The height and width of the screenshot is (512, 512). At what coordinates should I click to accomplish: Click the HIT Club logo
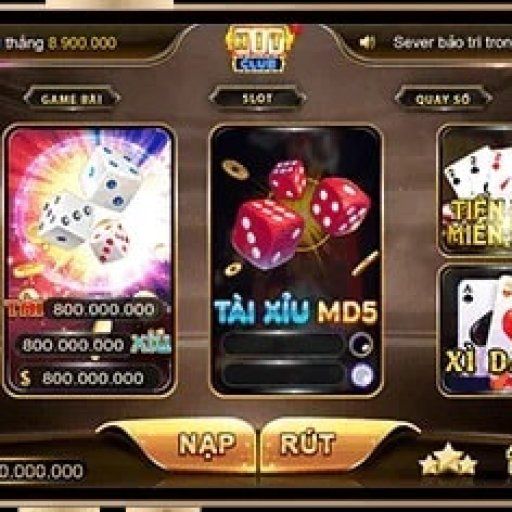click(x=260, y=49)
